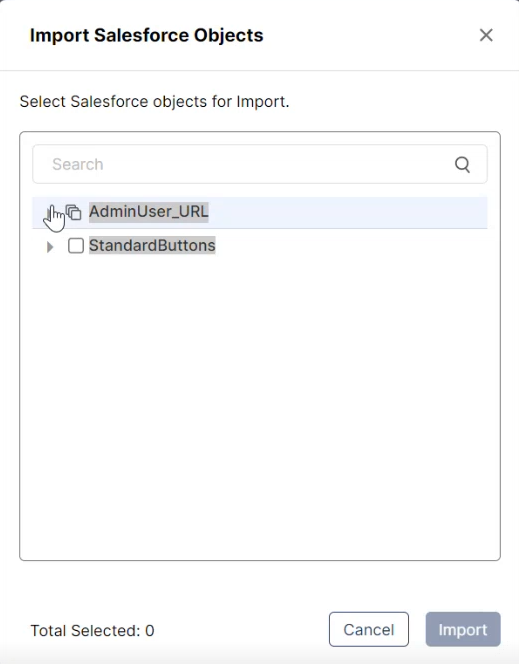Select the StandardButtons label

(x=152, y=246)
